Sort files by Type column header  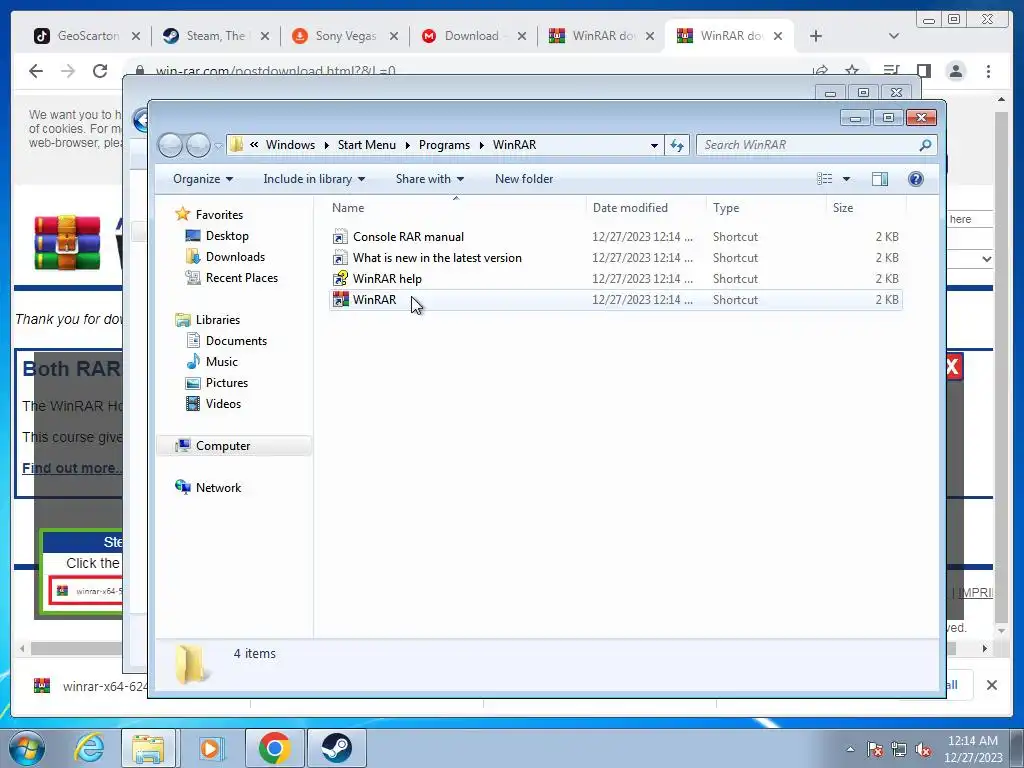pos(766,208)
